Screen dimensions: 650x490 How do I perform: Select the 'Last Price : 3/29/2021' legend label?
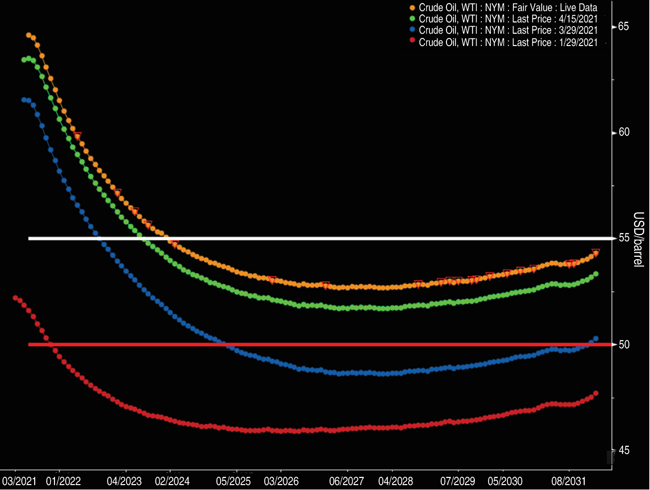[x=509, y=31]
